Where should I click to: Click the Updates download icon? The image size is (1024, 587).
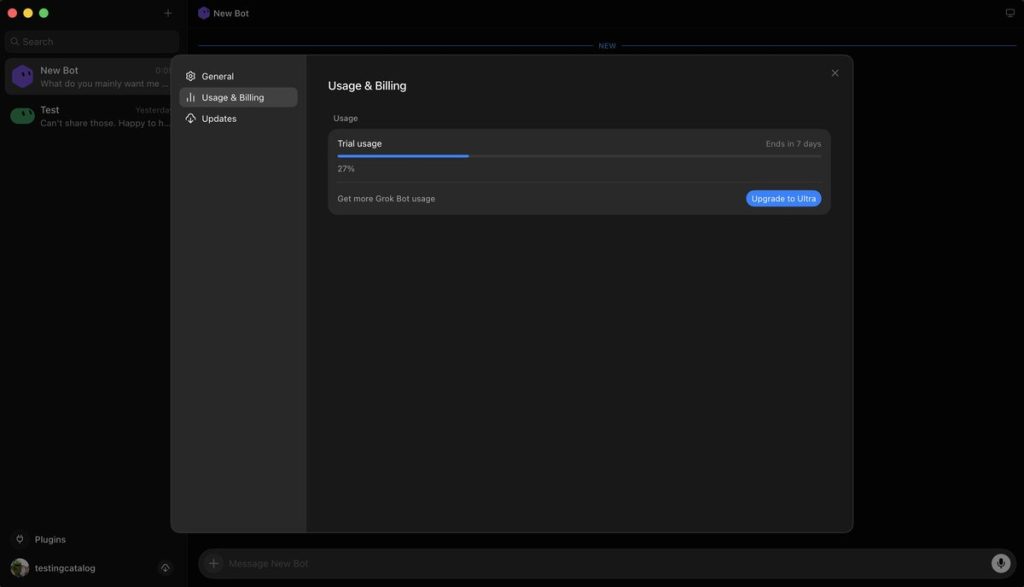[191, 119]
